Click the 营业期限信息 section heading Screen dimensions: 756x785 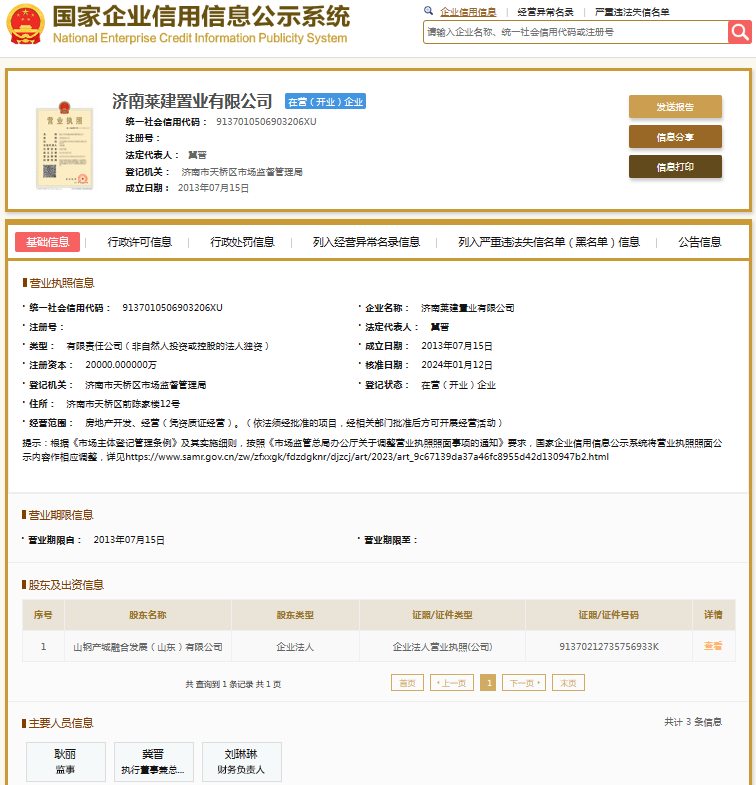tap(61, 515)
